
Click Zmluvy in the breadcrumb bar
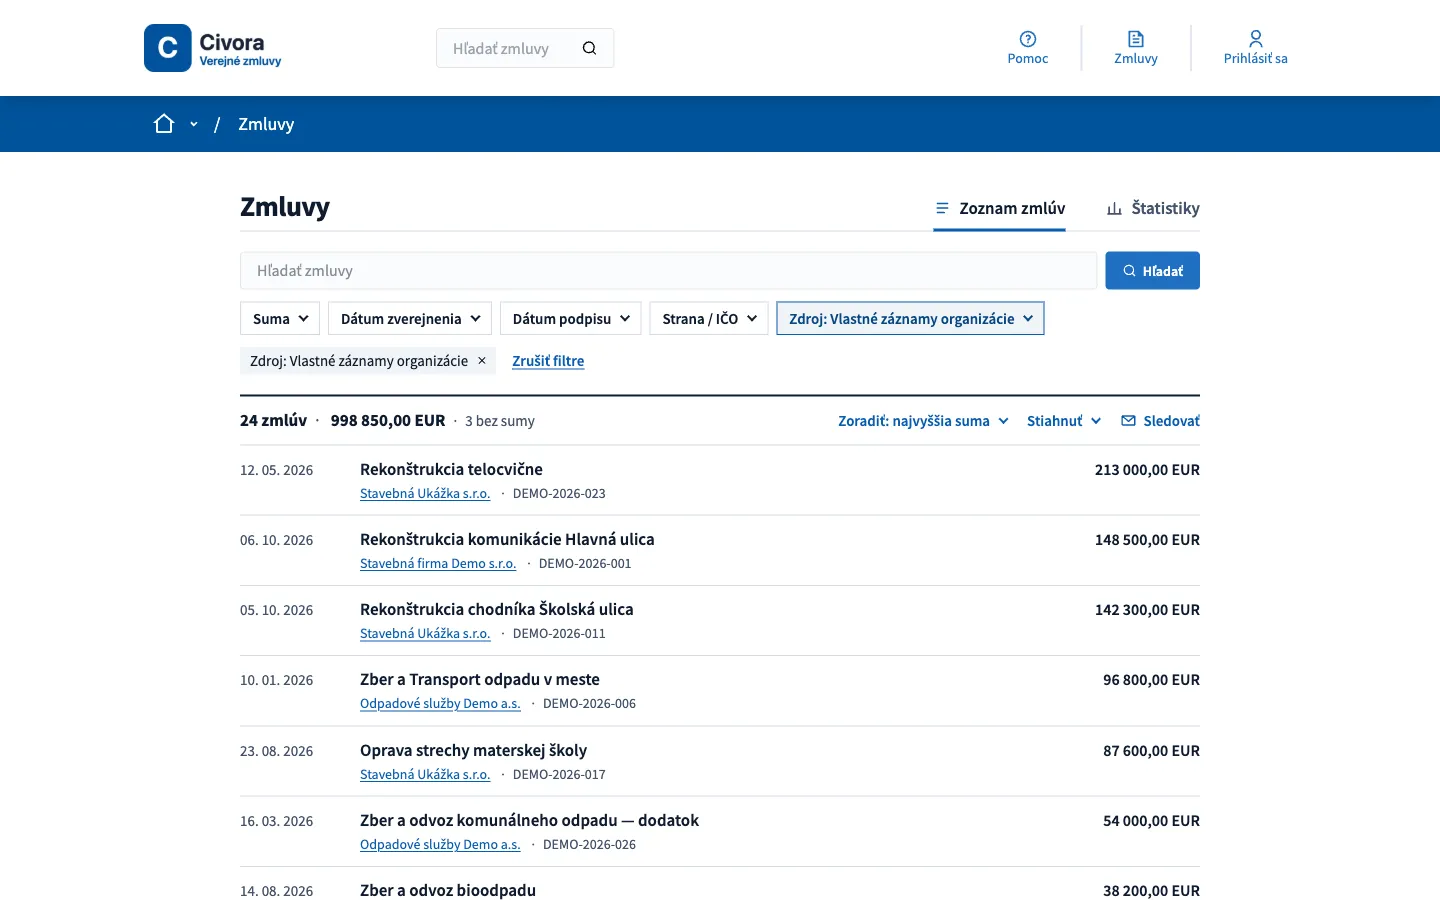tap(266, 124)
